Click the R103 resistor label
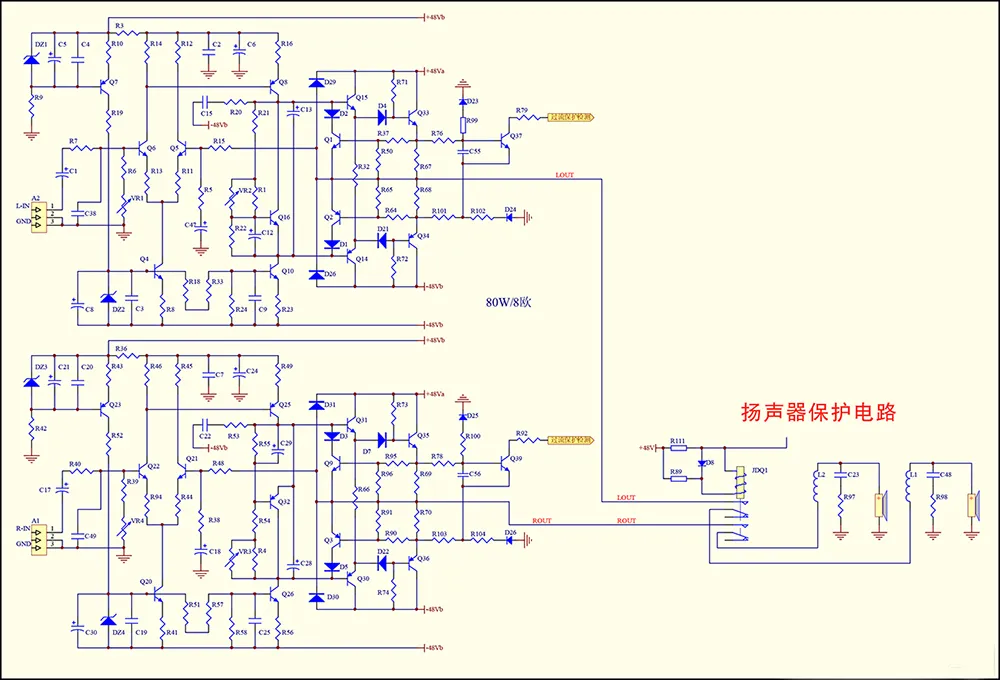 439,533
